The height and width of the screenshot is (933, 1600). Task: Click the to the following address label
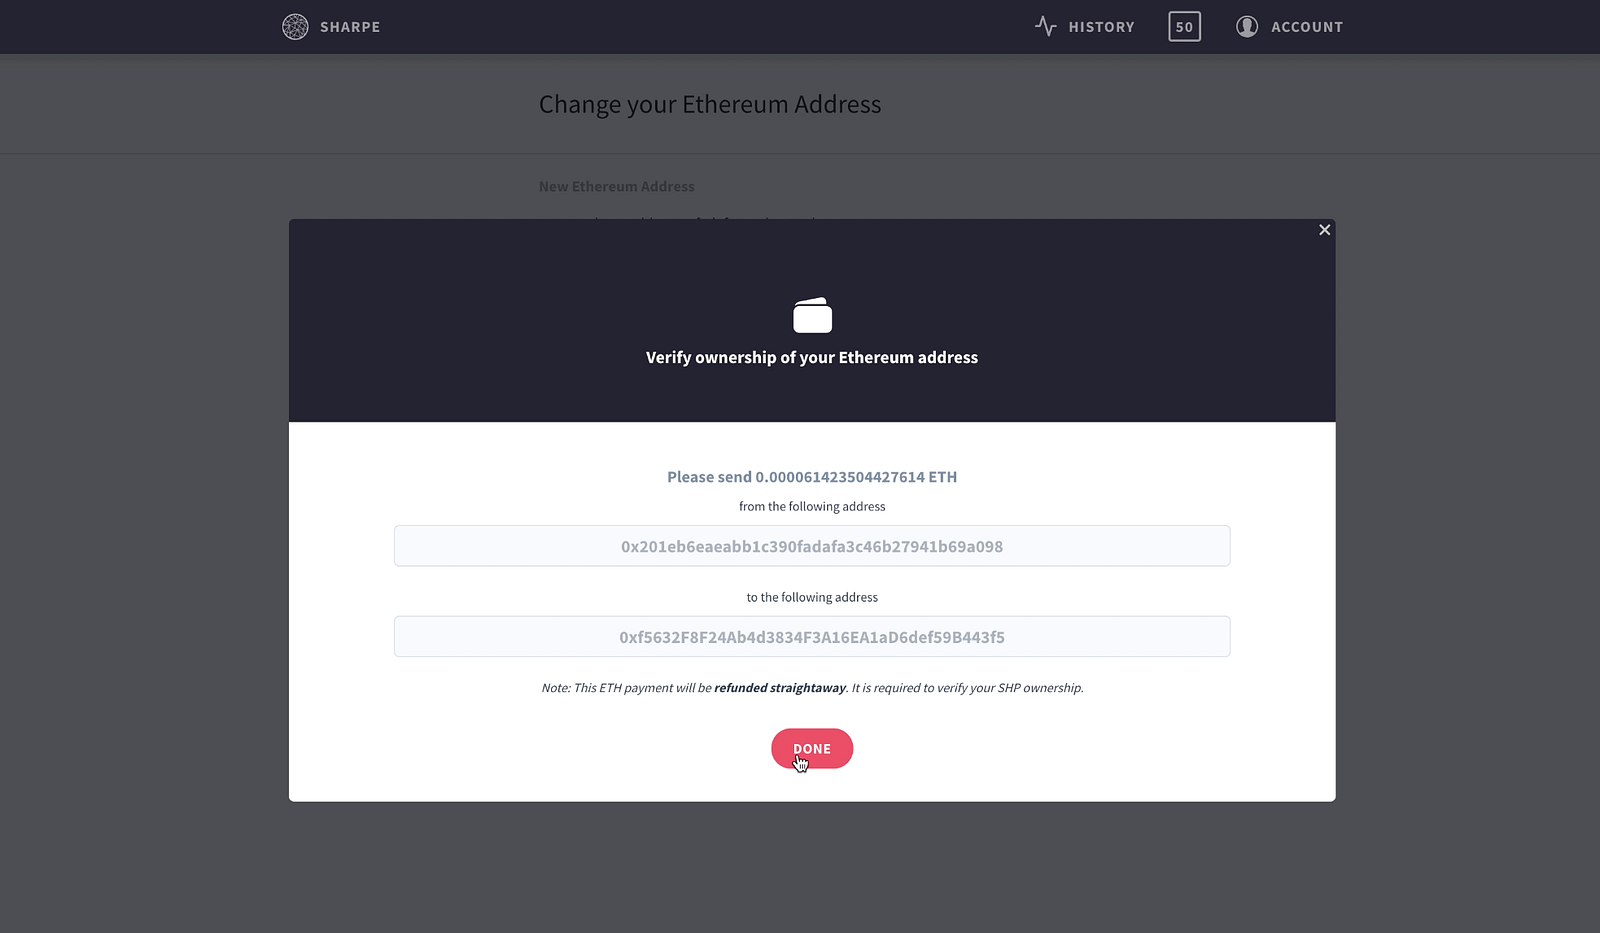pyautogui.click(x=812, y=598)
